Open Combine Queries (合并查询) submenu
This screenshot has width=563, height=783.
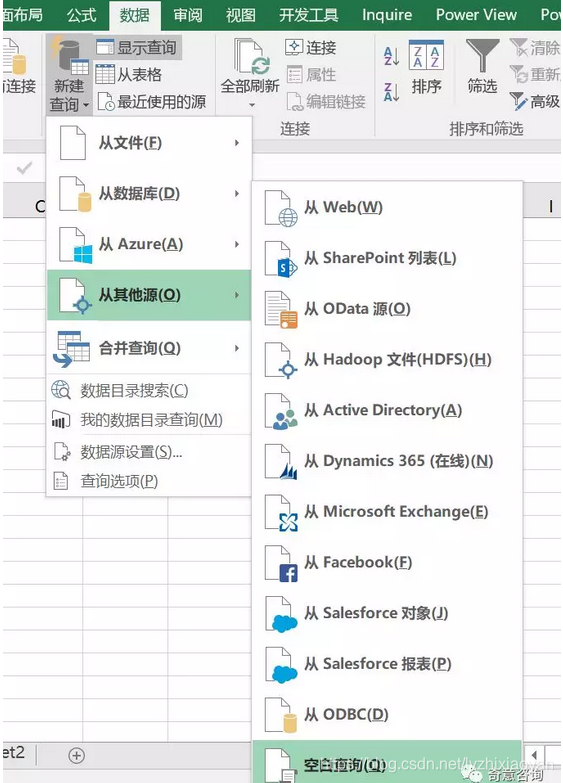[149, 348]
